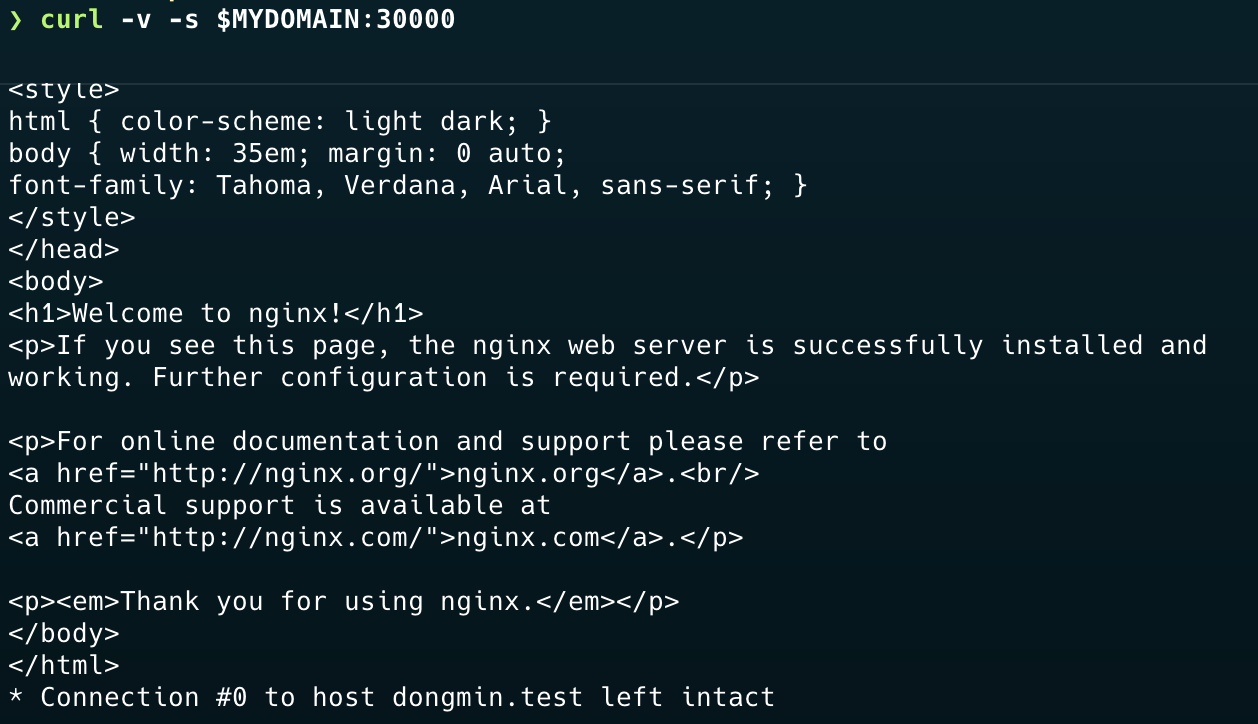Click the curl command word

[x=72, y=19]
